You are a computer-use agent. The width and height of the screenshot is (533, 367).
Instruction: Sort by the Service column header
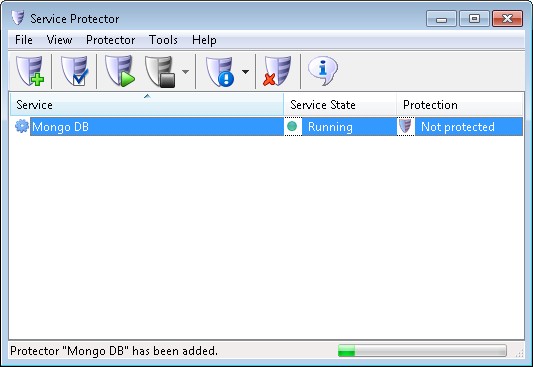(147, 105)
